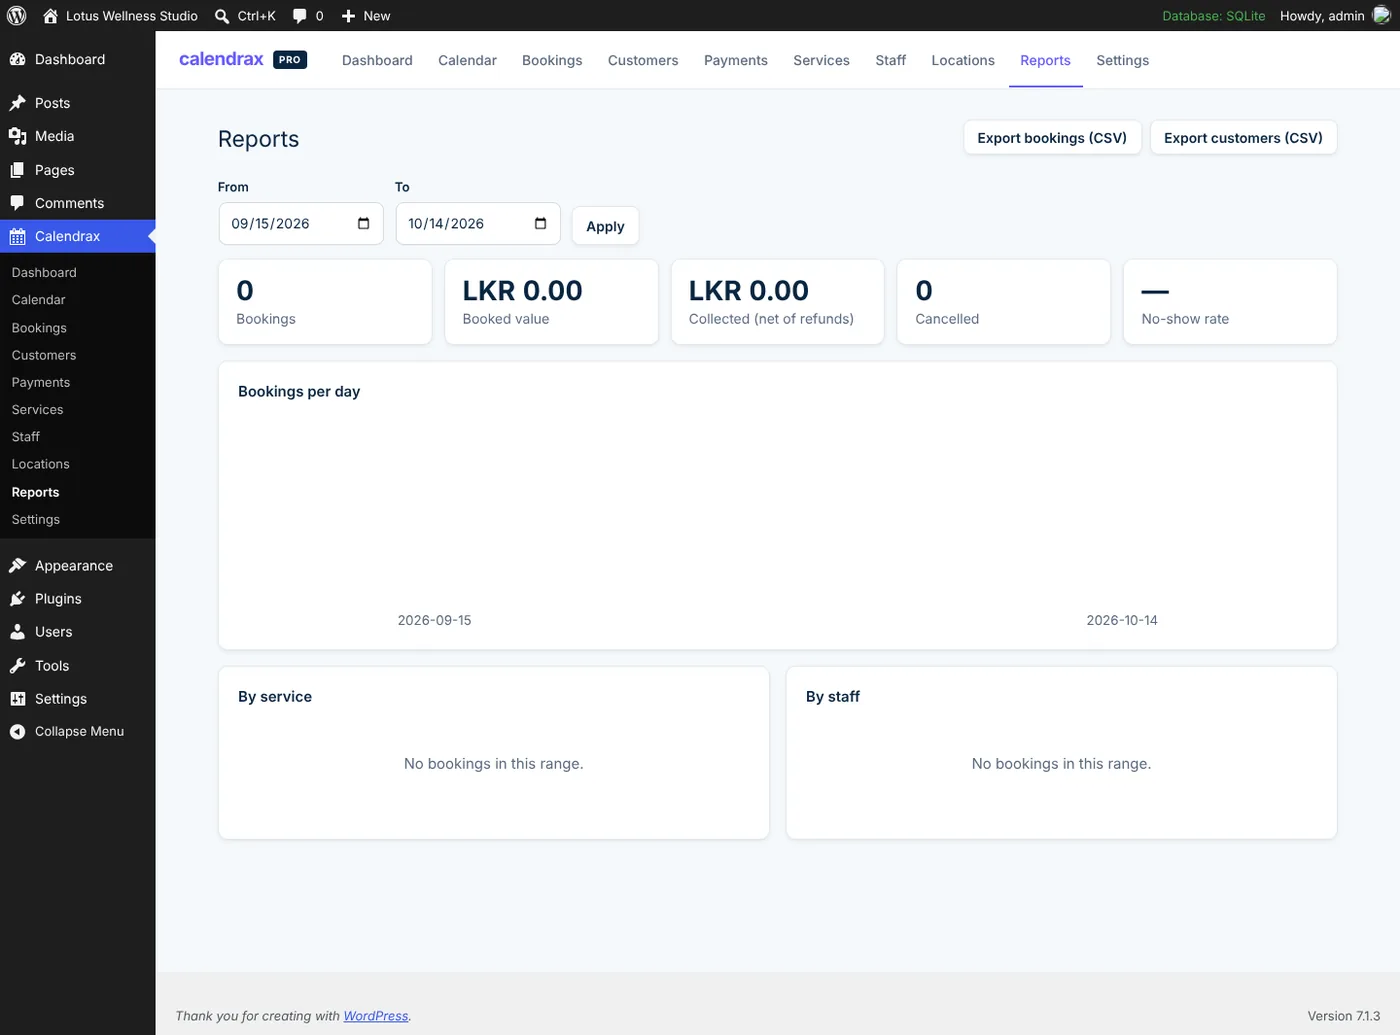Image resolution: width=1400 pixels, height=1035 pixels.
Task: Click the Appearance brush icon
Action: 17,566
